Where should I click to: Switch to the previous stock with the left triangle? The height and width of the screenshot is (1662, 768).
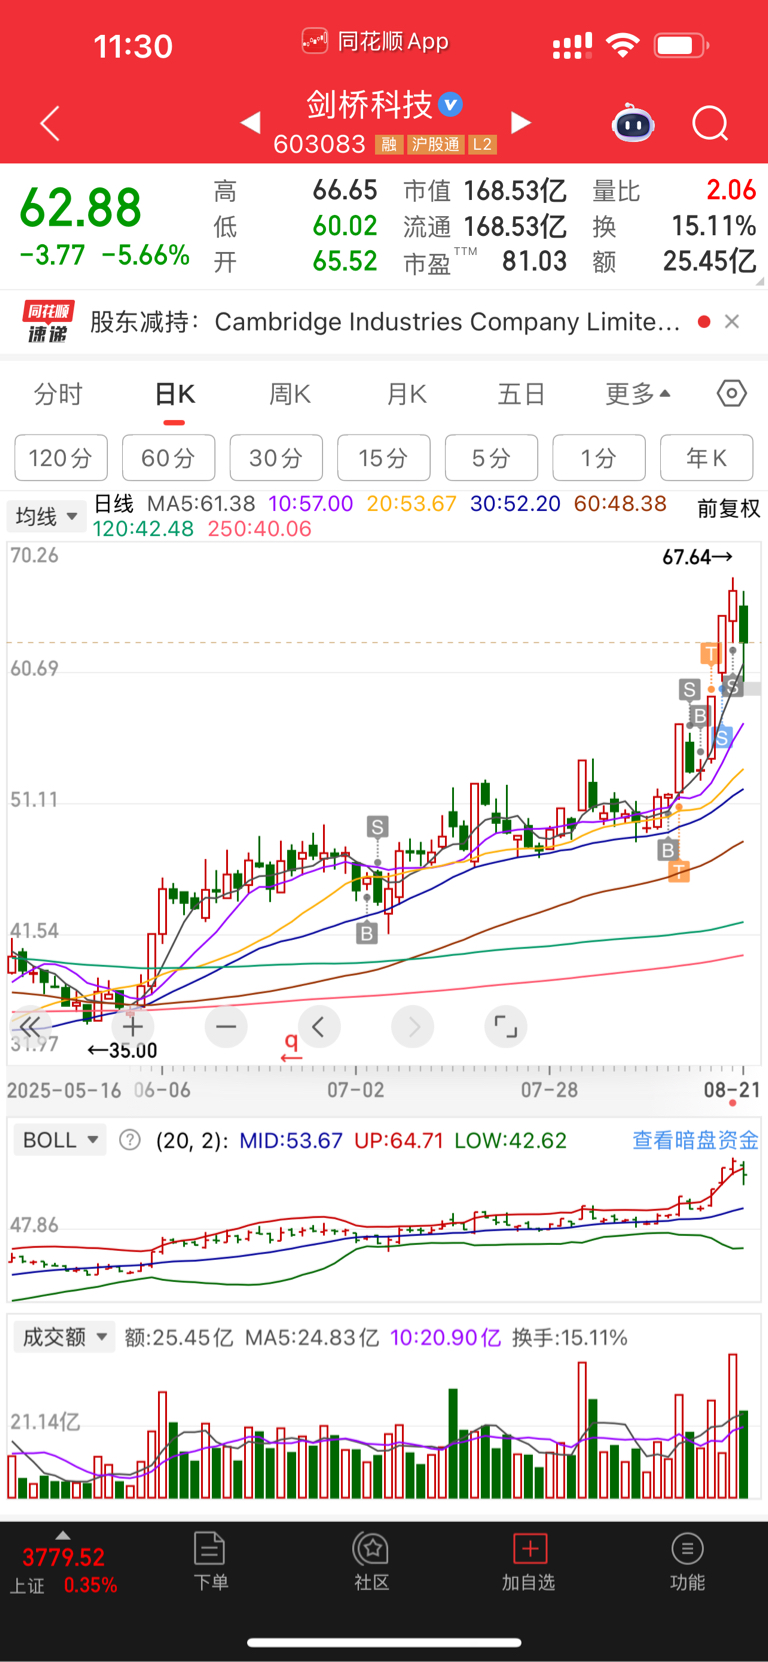pos(251,122)
